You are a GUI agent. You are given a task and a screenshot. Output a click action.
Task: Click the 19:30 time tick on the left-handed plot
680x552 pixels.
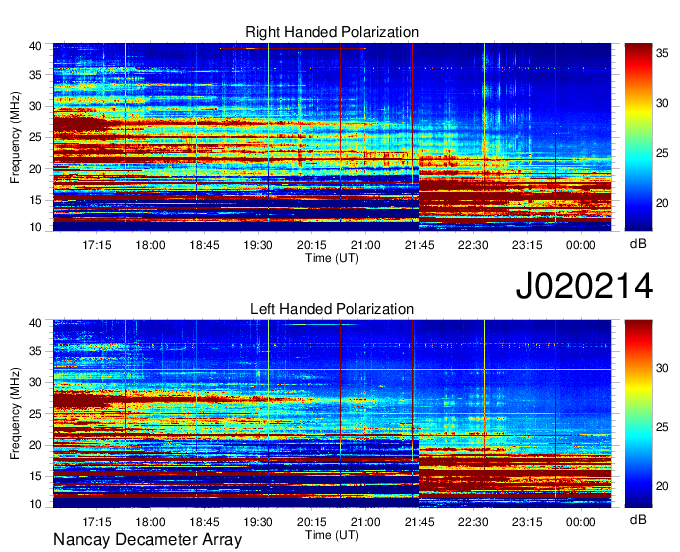(x=258, y=522)
